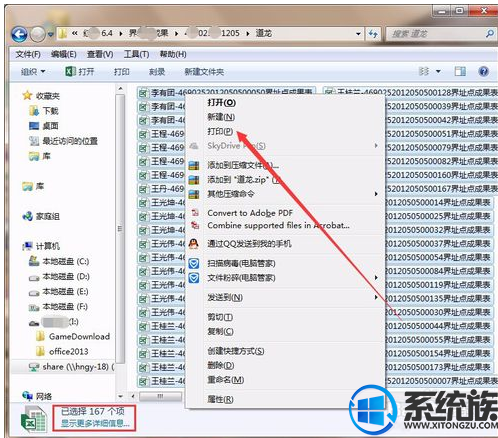Select 计算机 in the navigation pane
498x438 pixels.
point(41,246)
